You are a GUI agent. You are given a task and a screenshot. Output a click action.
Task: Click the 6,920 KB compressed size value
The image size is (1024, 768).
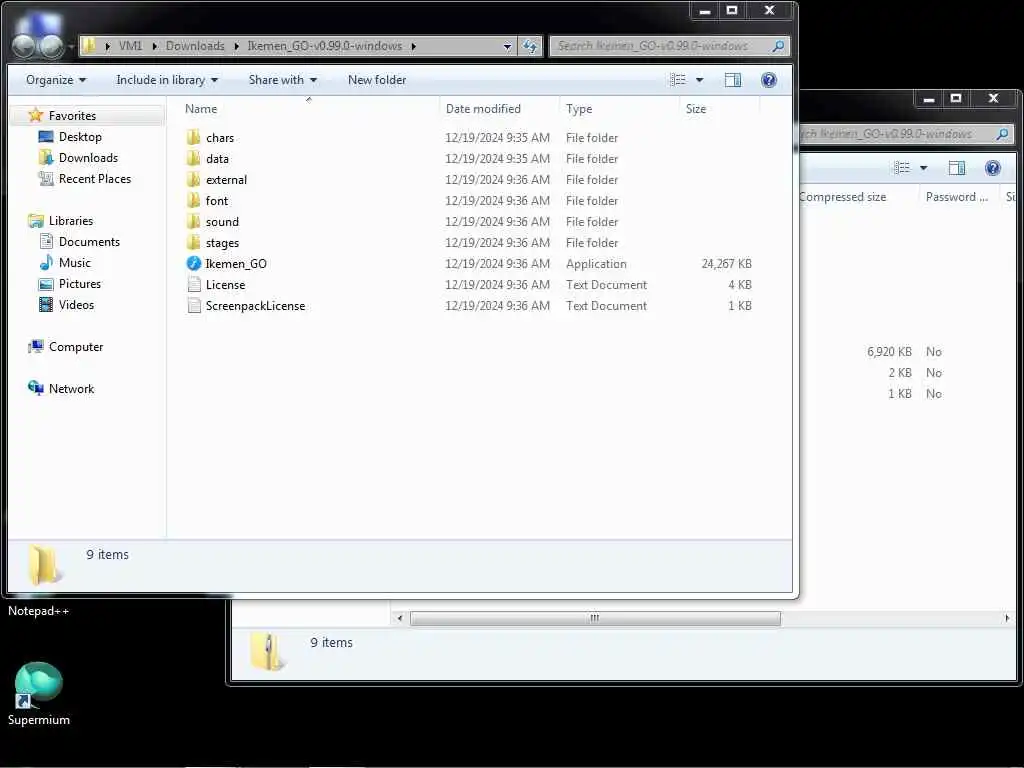coord(889,351)
